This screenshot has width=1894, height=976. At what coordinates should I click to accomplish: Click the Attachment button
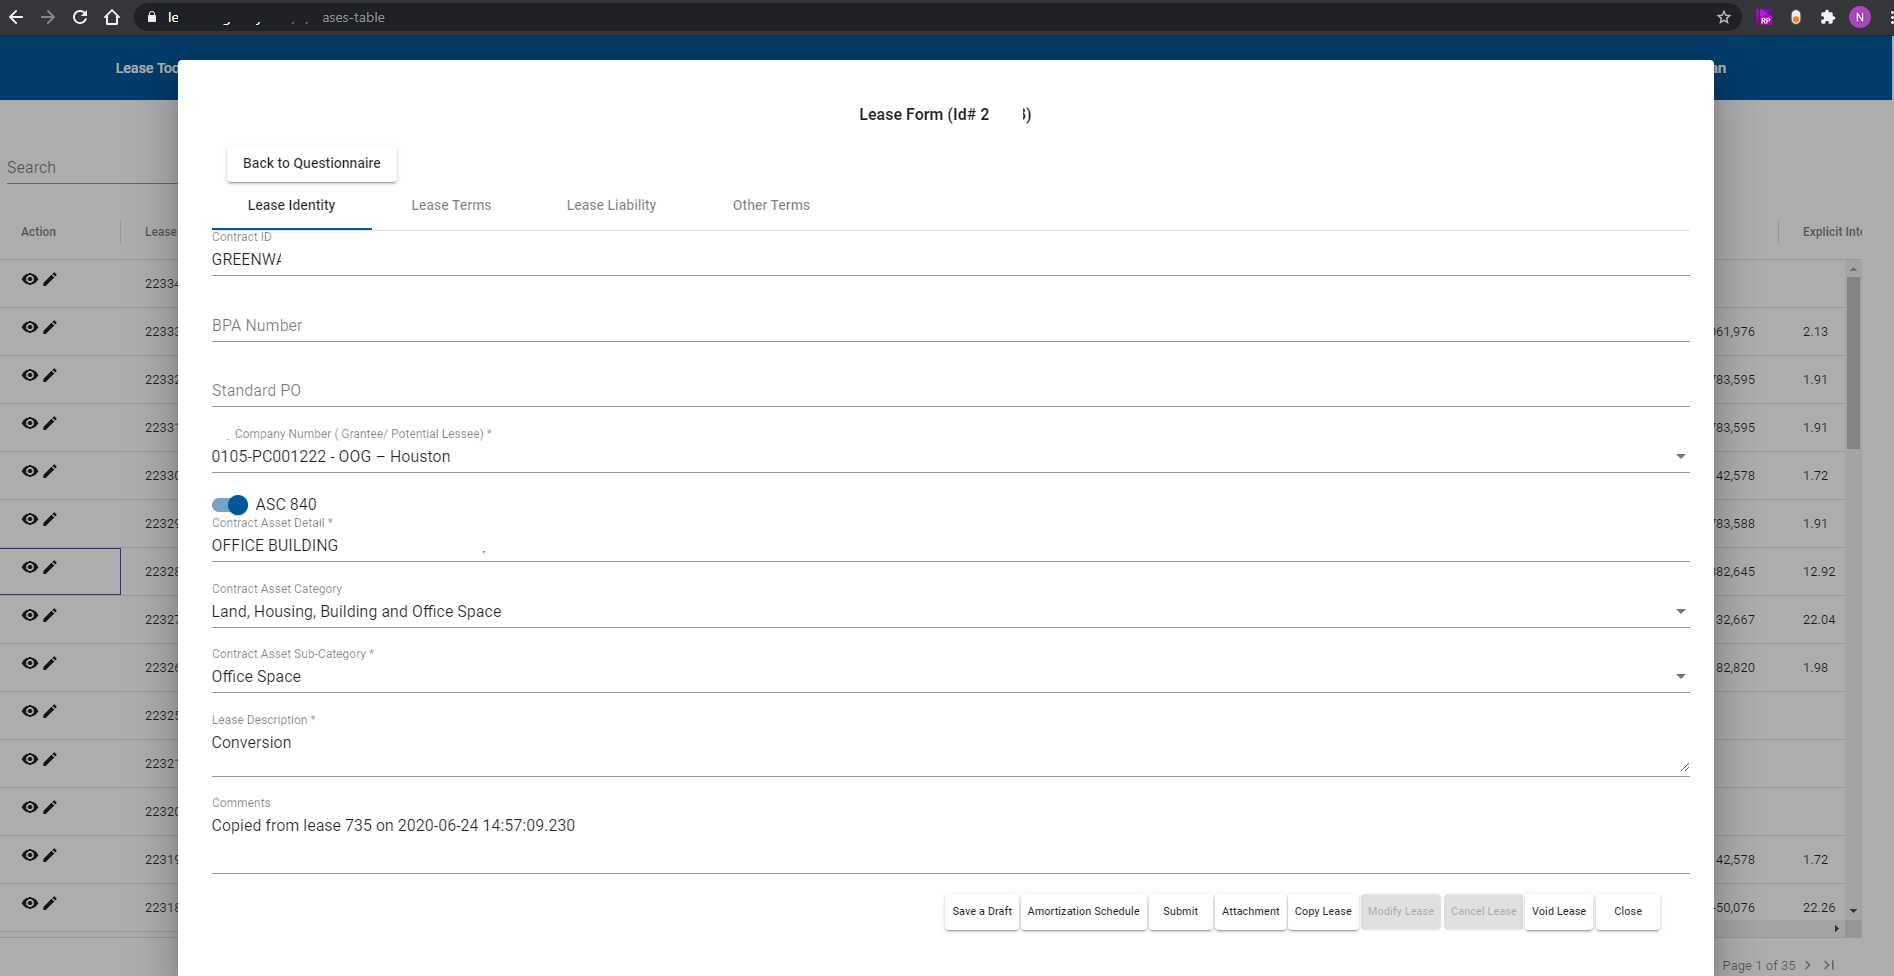[1251, 911]
